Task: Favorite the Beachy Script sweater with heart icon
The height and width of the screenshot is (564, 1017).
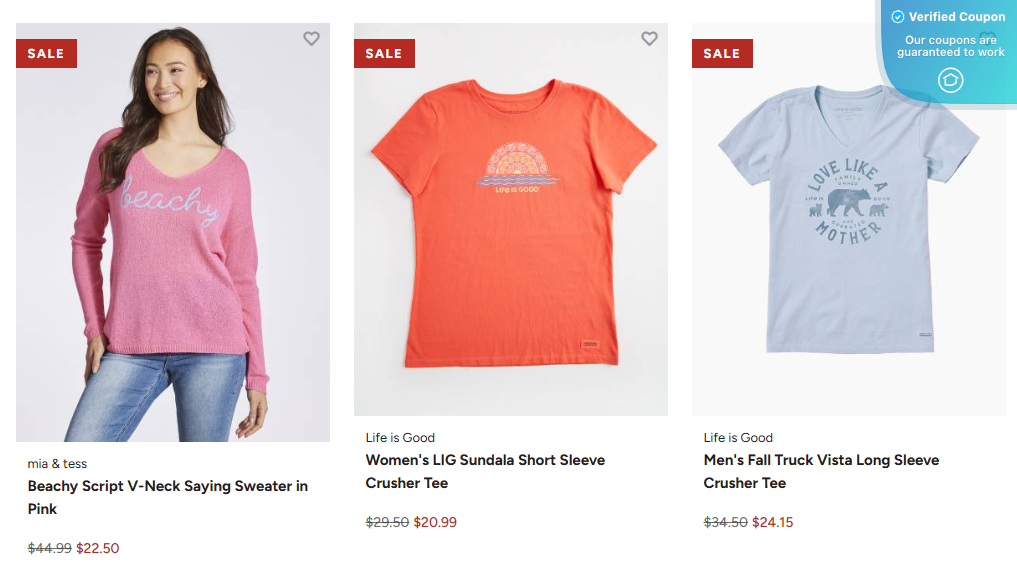Action: click(x=311, y=39)
